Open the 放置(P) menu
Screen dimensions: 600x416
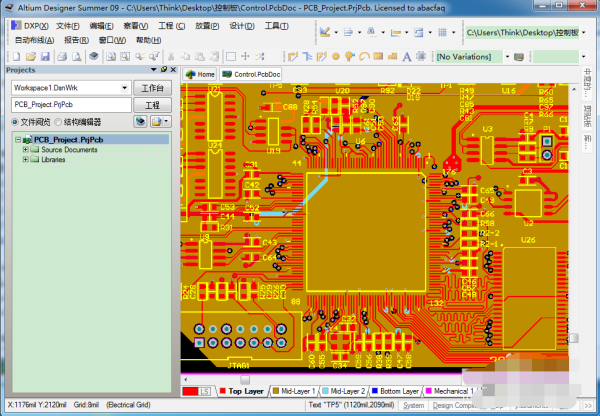(x=207, y=26)
